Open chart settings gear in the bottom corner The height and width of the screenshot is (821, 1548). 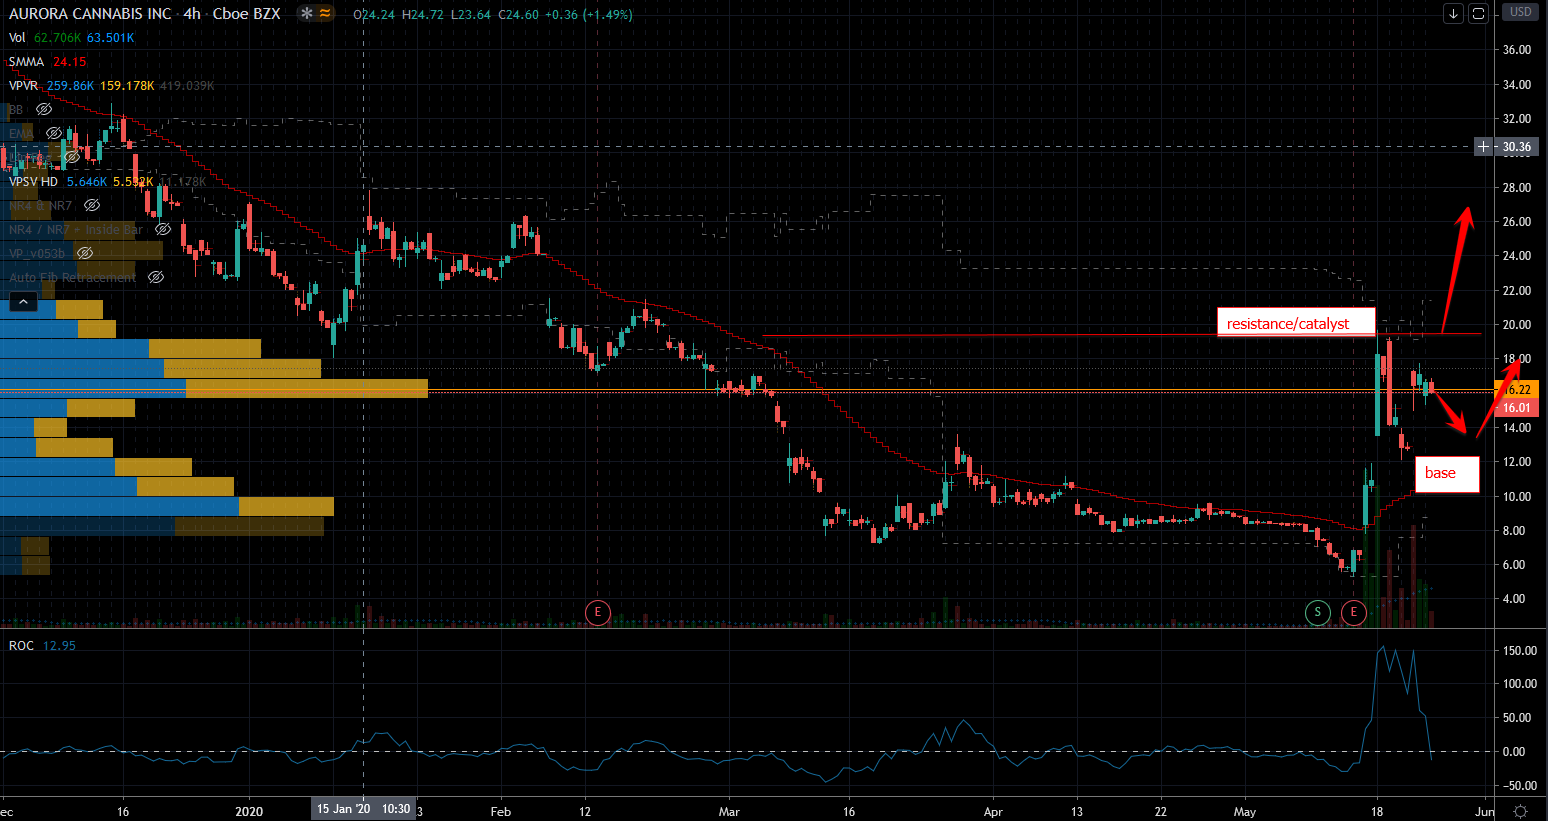click(x=1521, y=811)
